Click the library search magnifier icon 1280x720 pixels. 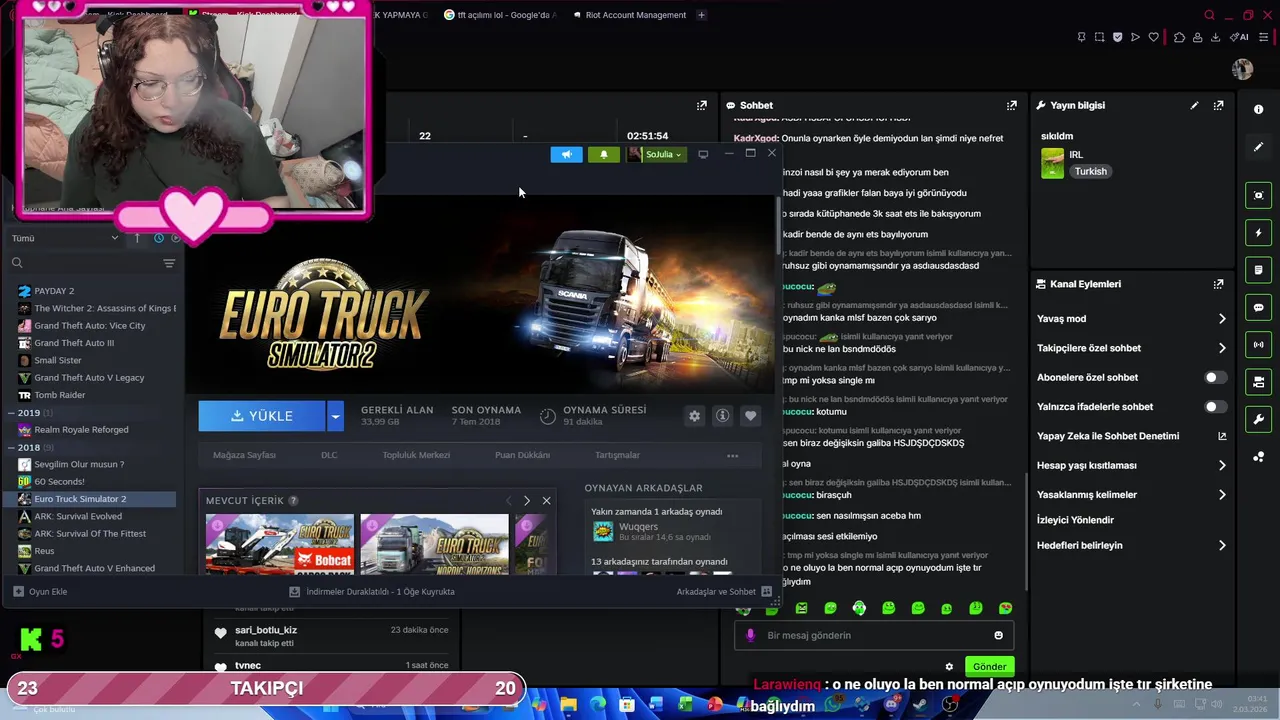click(x=17, y=263)
